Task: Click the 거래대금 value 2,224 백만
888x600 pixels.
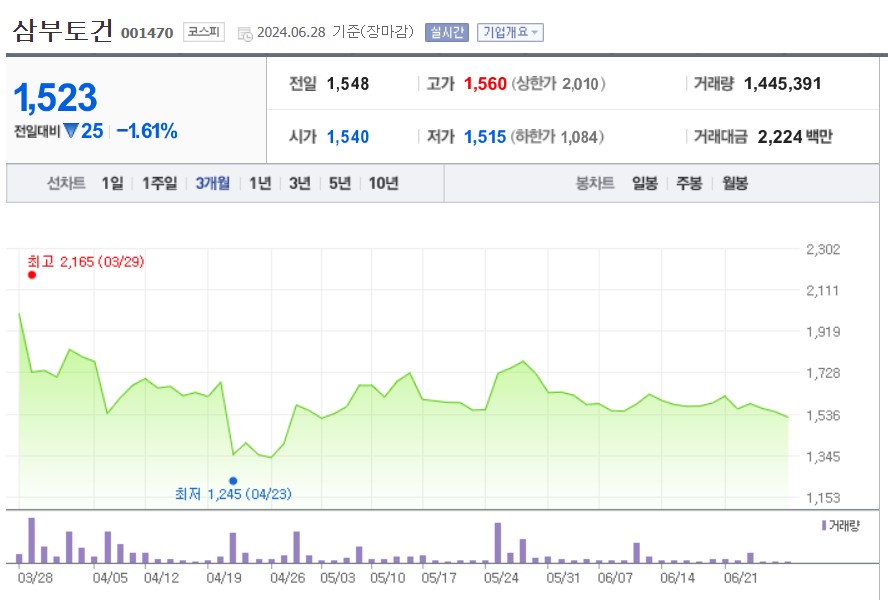Action: click(795, 137)
